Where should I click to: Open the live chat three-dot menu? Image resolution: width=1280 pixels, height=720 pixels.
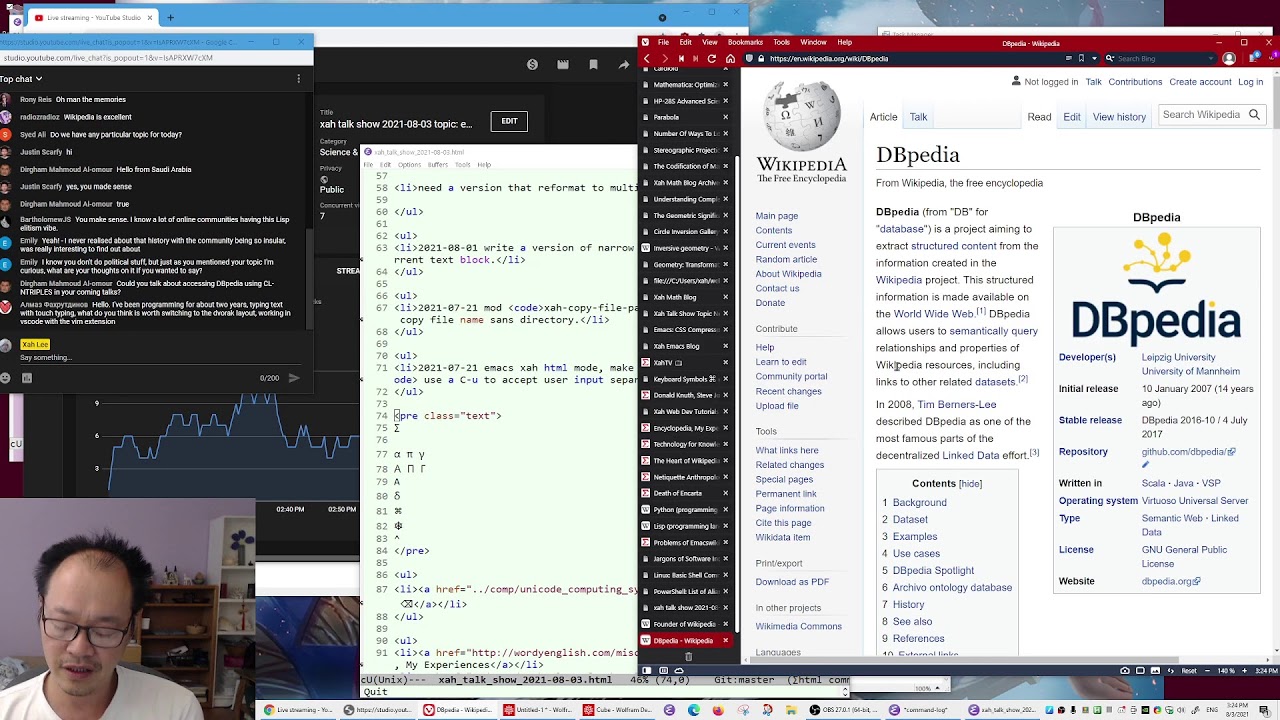pos(298,79)
